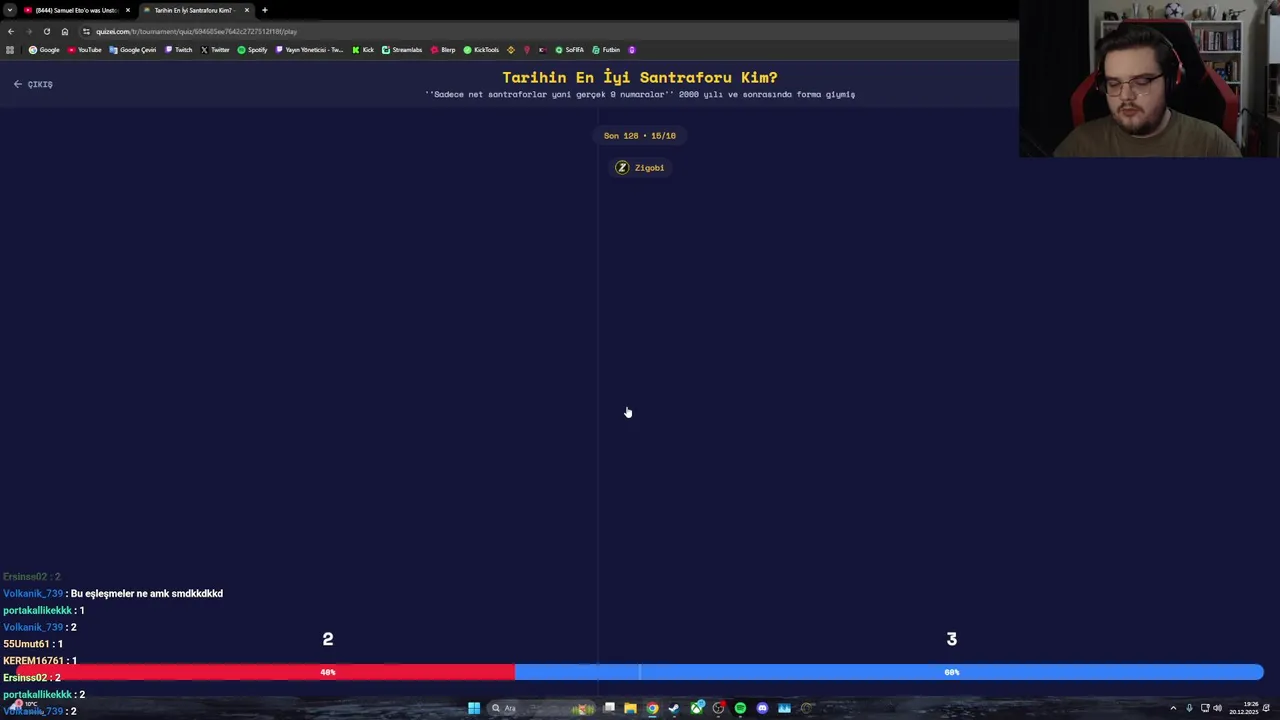Image resolution: width=1280 pixels, height=720 pixels.
Task: Reload the quizei page
Action: click(46, 31)
